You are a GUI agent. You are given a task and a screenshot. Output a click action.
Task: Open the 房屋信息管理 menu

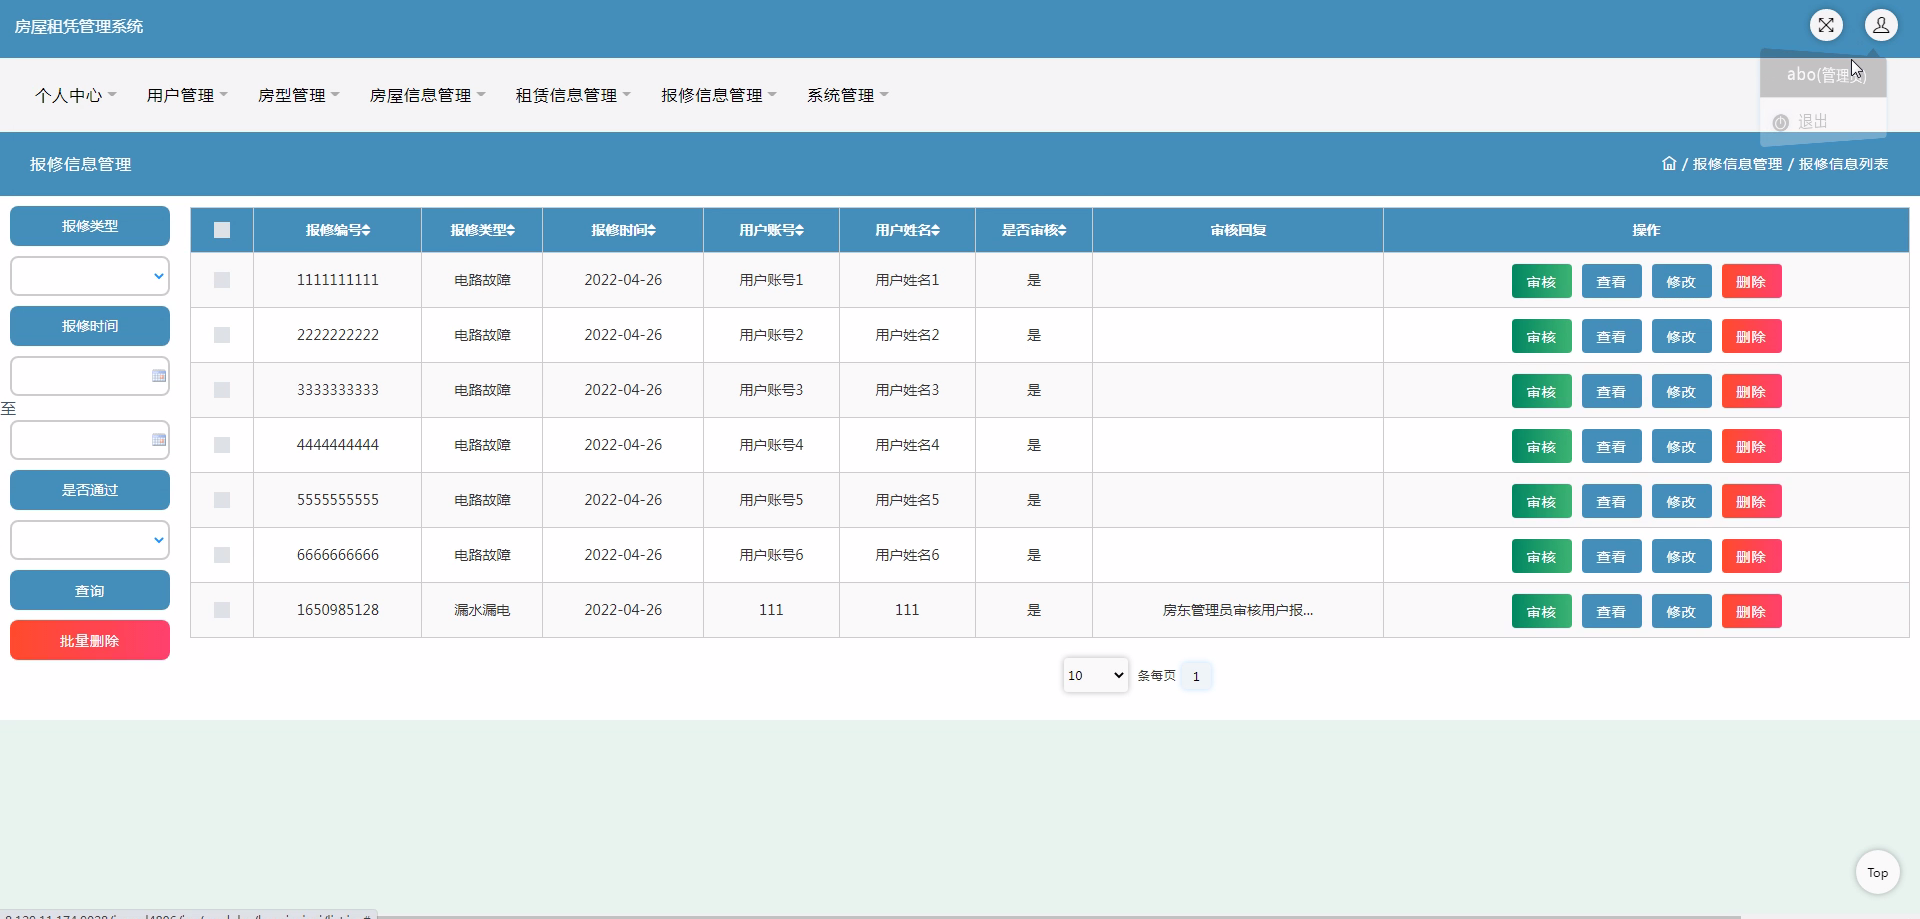(428, 95)
